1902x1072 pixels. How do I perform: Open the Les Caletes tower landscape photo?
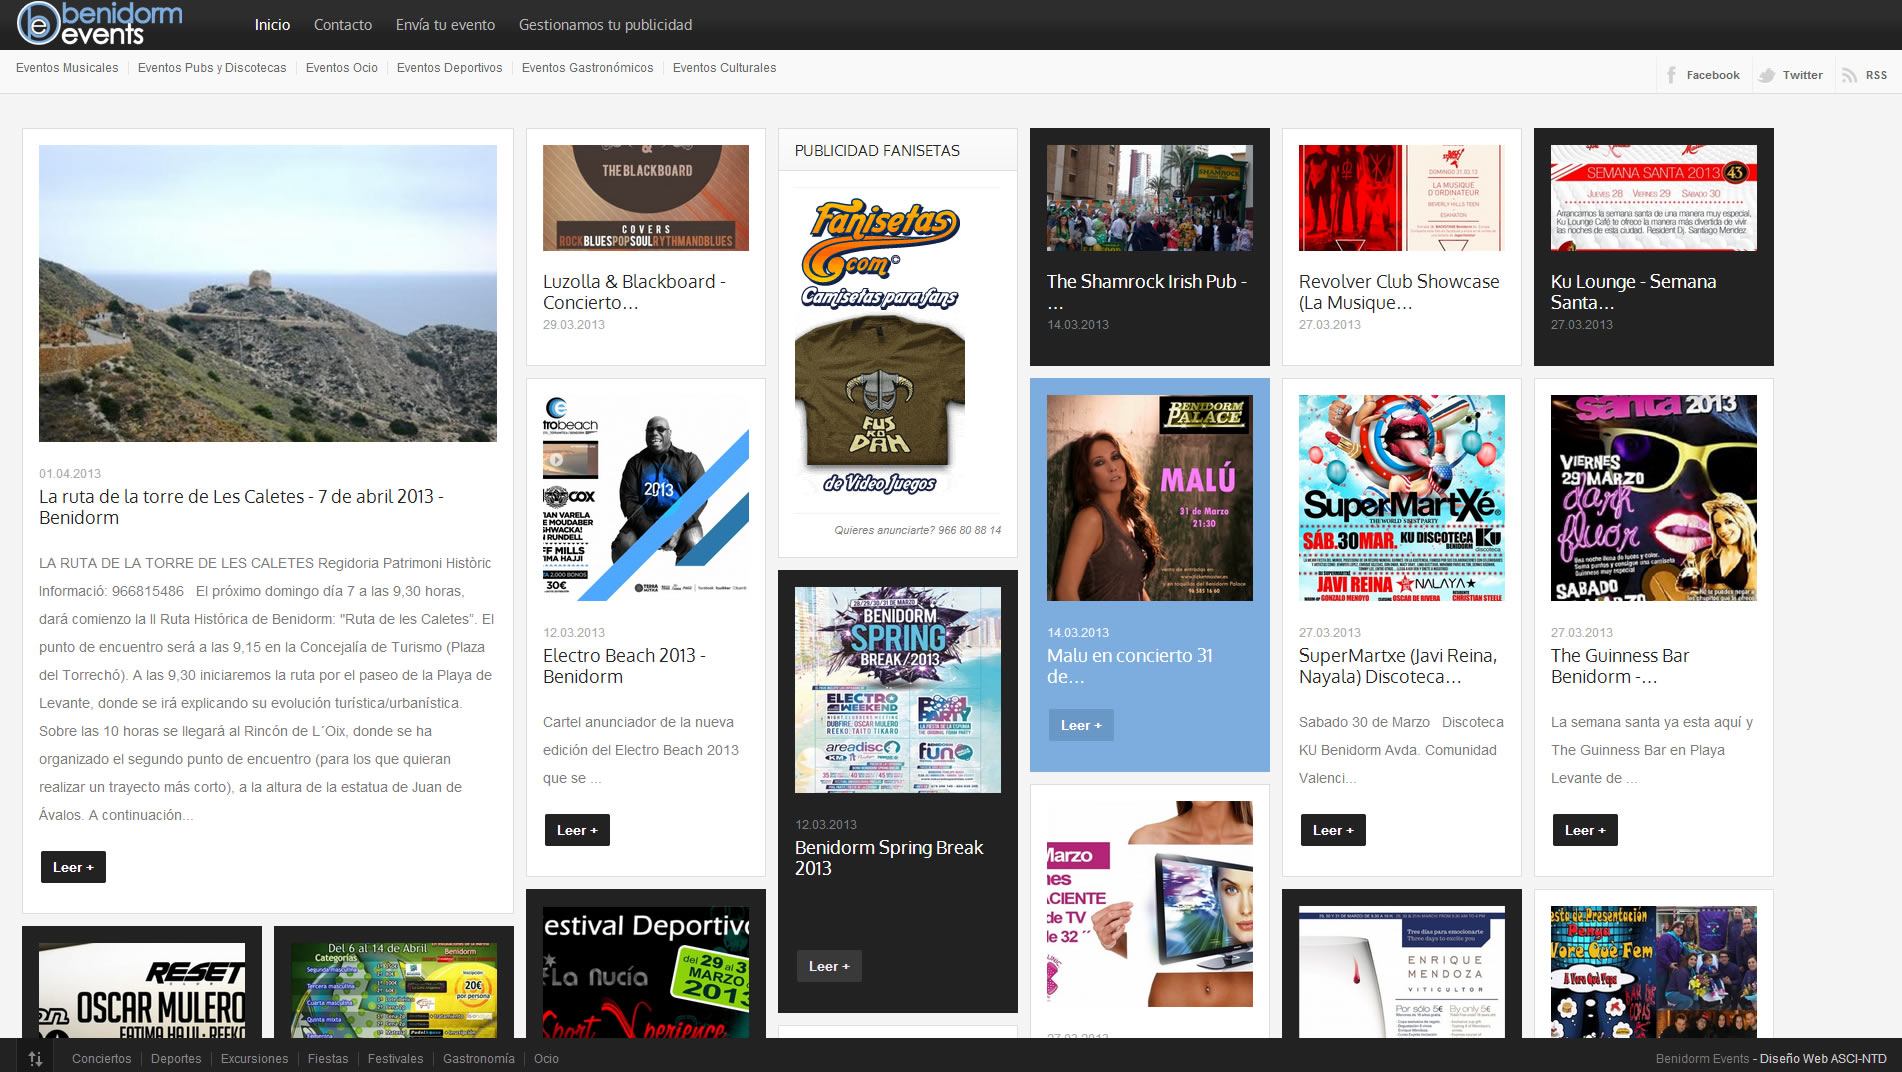click(268, 293)
